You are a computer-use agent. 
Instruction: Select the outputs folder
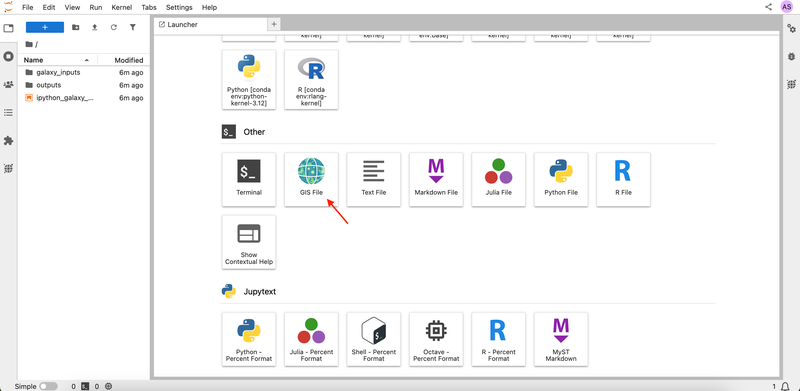pos(84,85)
